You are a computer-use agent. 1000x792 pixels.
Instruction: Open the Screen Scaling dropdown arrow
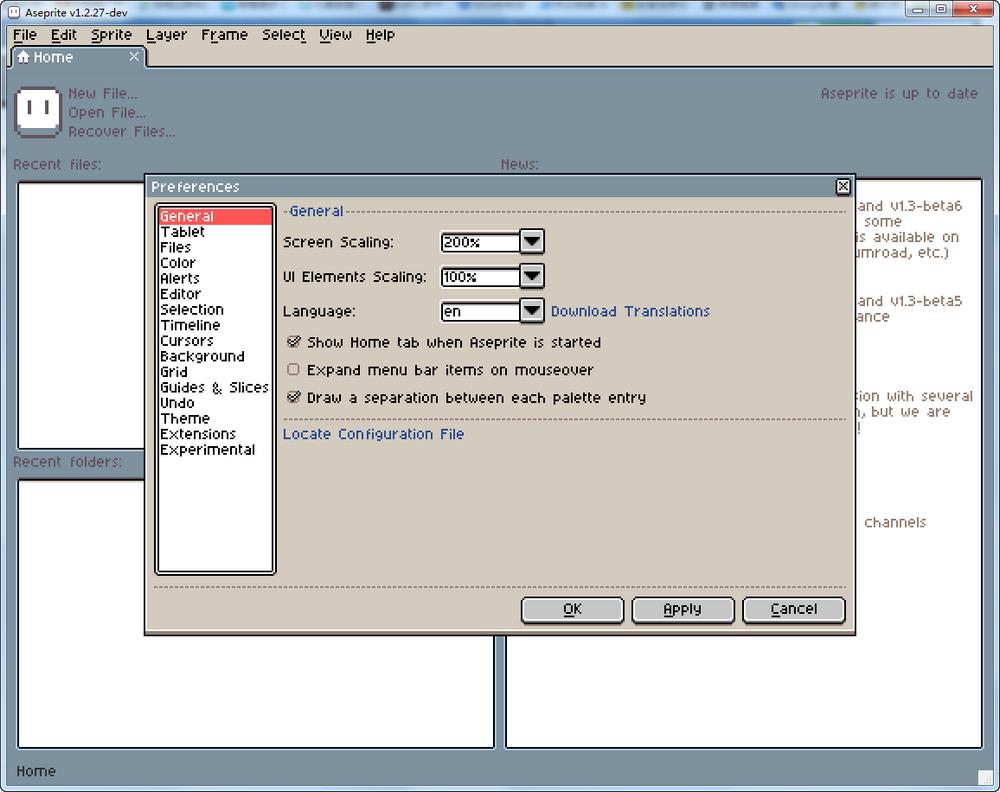pos(532,242)
